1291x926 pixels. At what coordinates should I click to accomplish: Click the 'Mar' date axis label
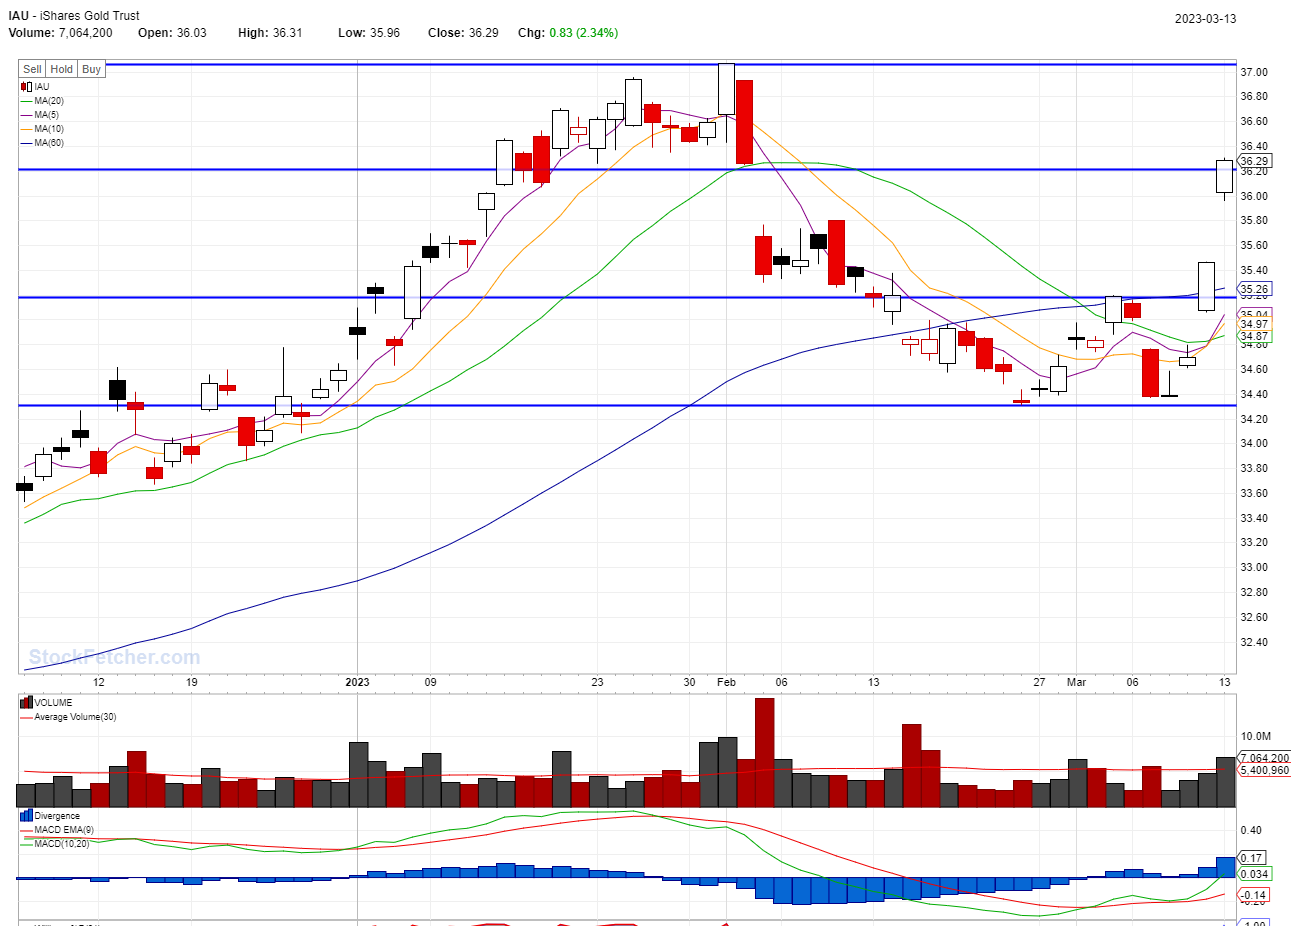point(1076,682)
